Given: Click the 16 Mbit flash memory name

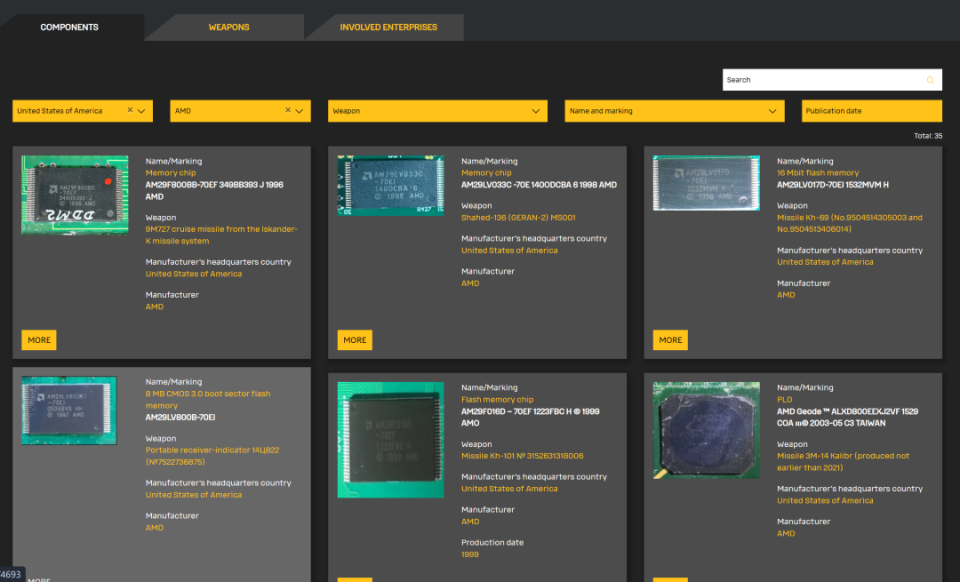Looking at the screenshot, I should click(x=818, y=173).
